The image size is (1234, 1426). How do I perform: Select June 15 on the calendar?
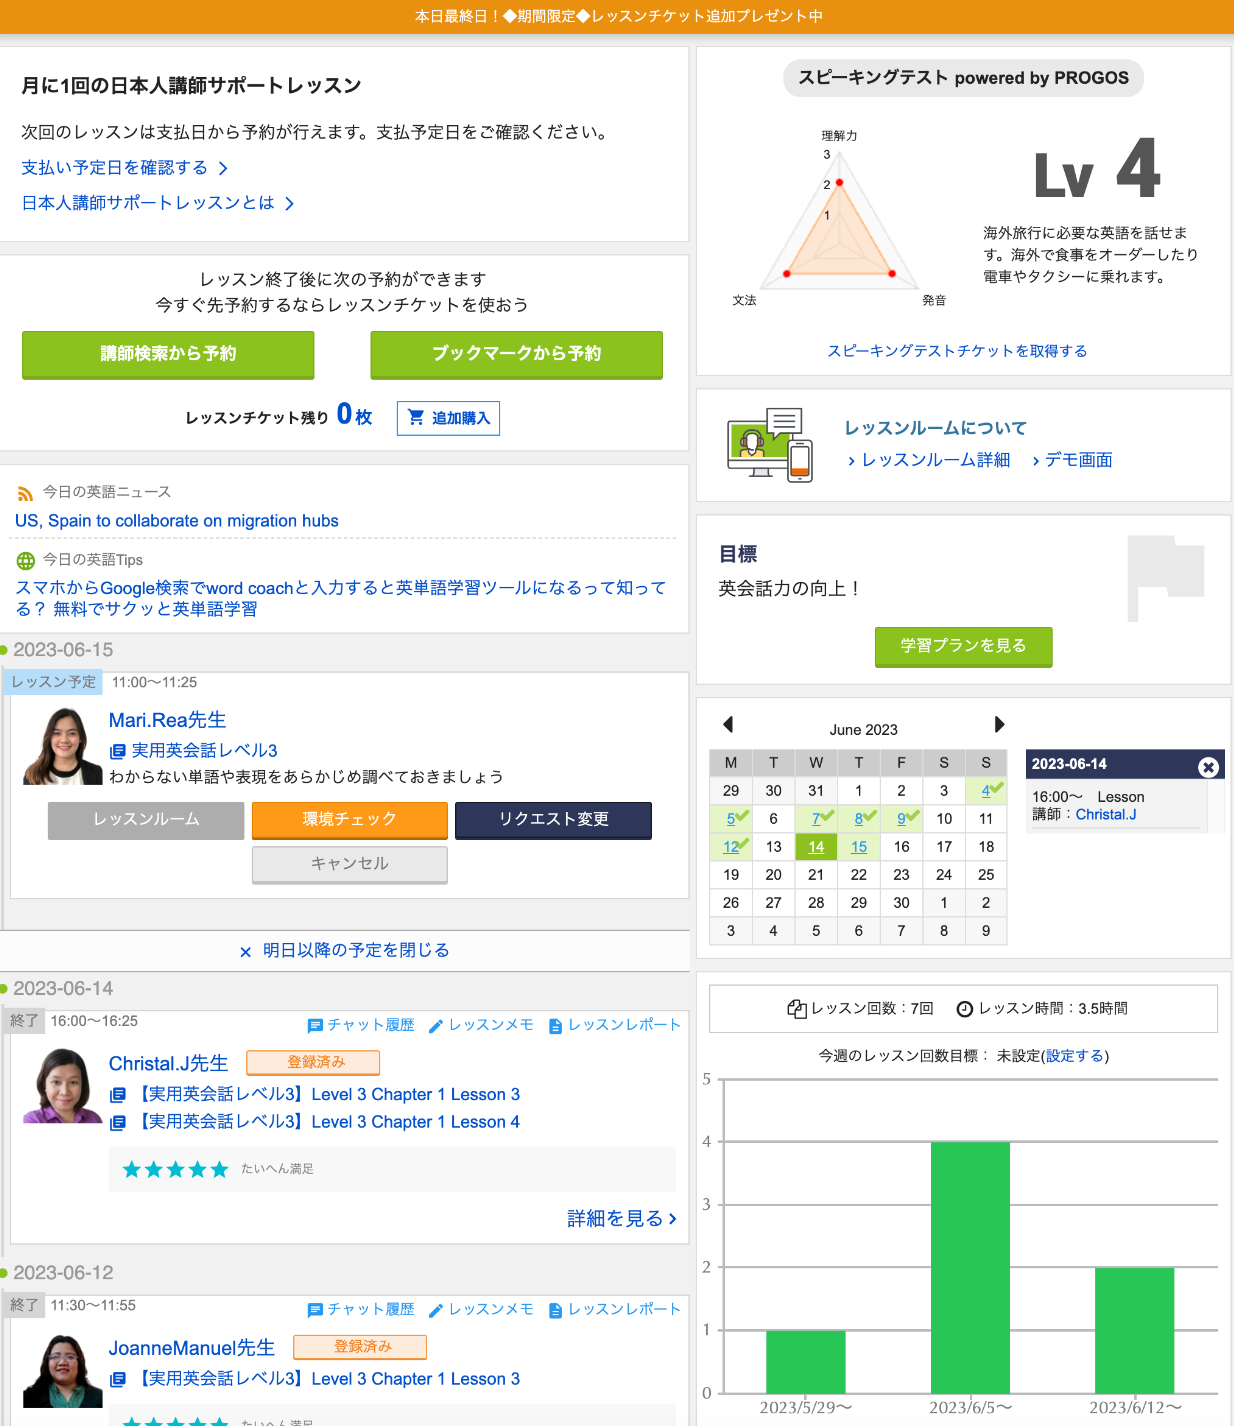coord(858,847)
